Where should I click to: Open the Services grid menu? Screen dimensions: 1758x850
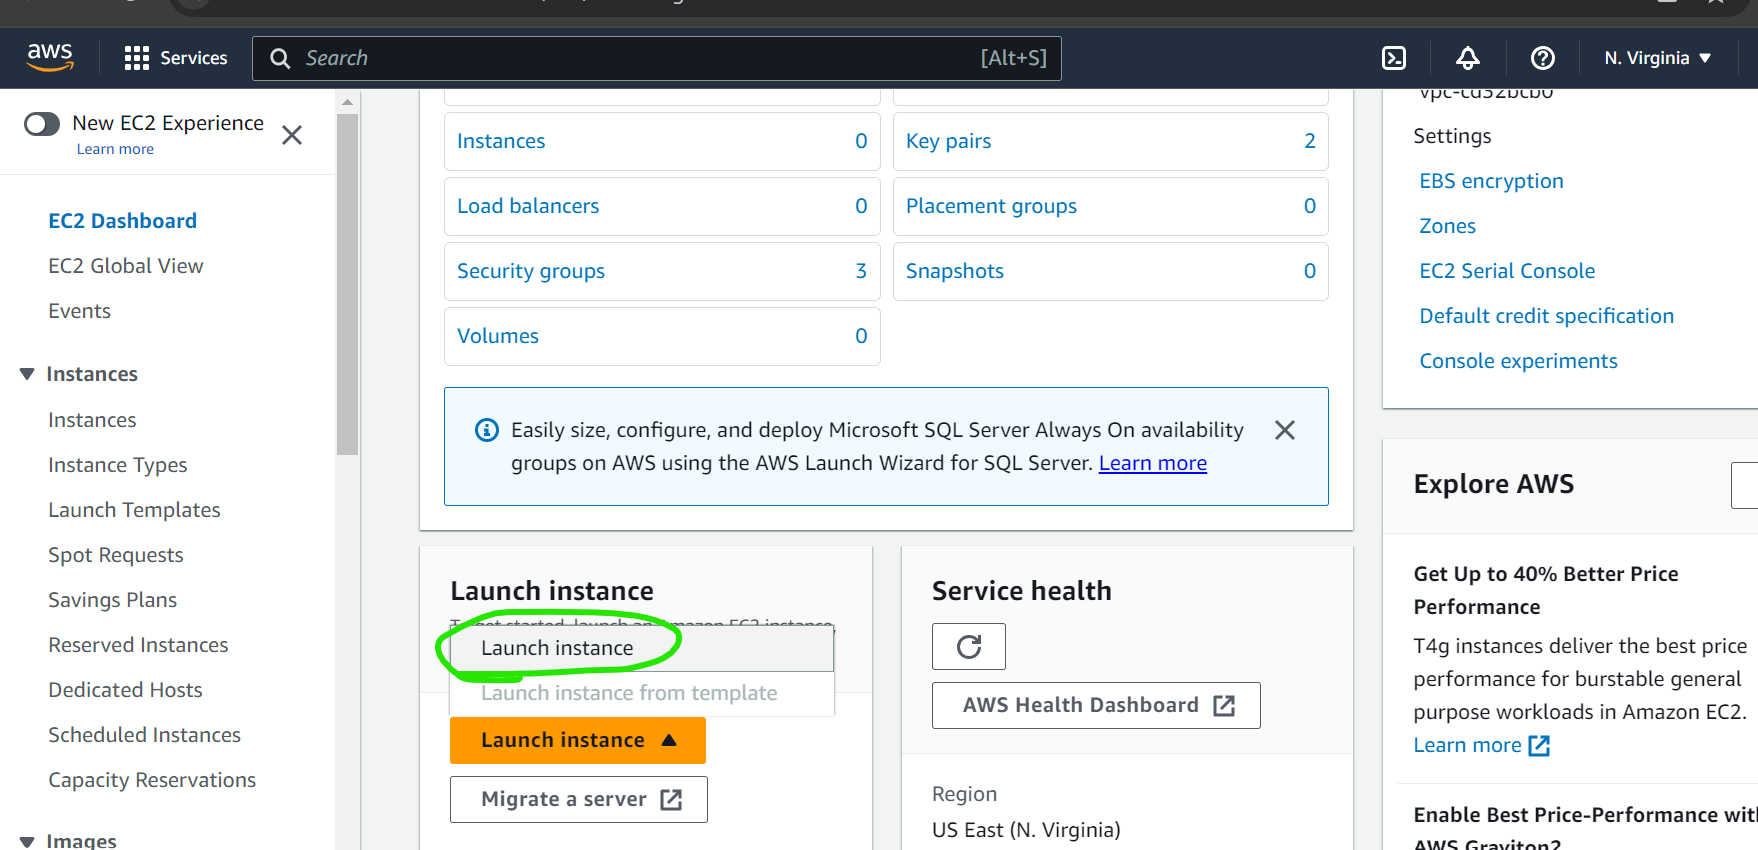pos(176,58)
